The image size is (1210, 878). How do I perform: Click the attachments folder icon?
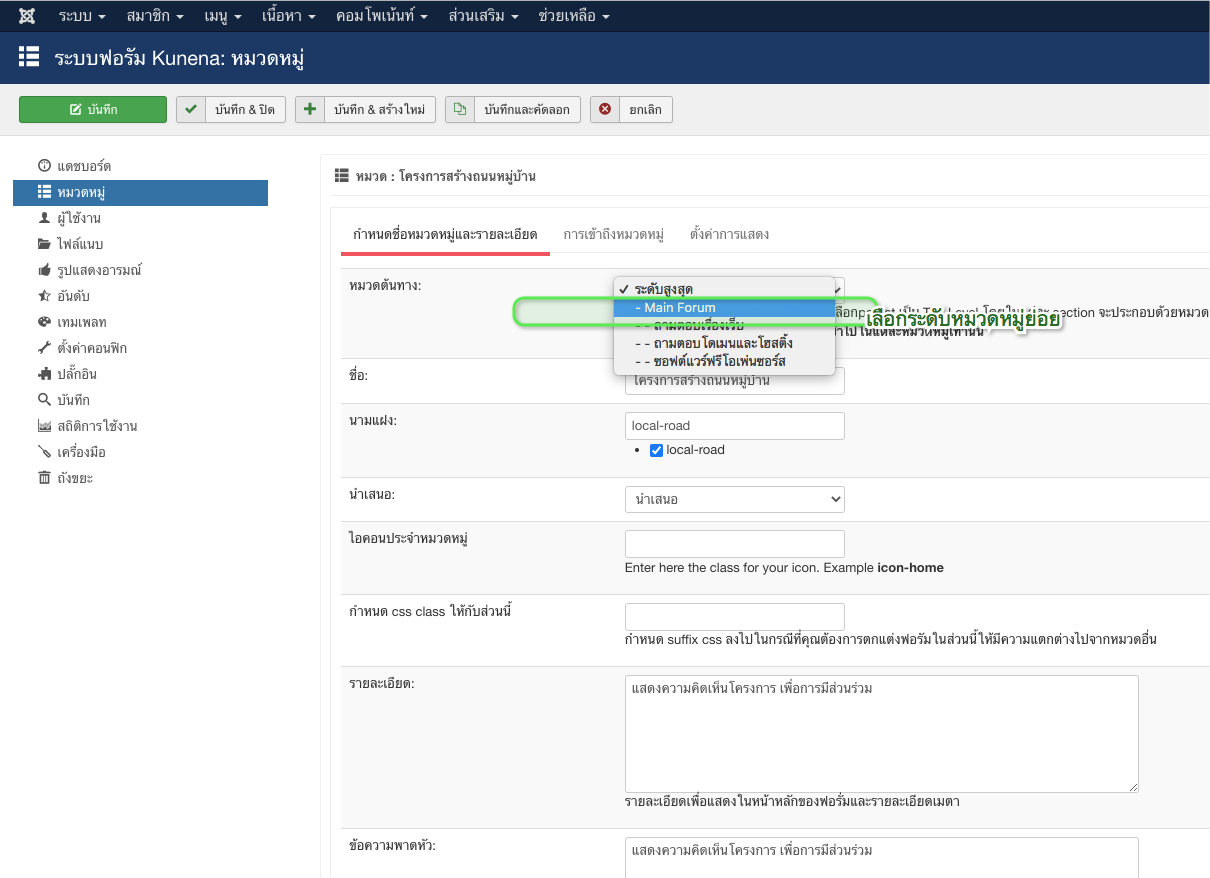tap(44, 244)
